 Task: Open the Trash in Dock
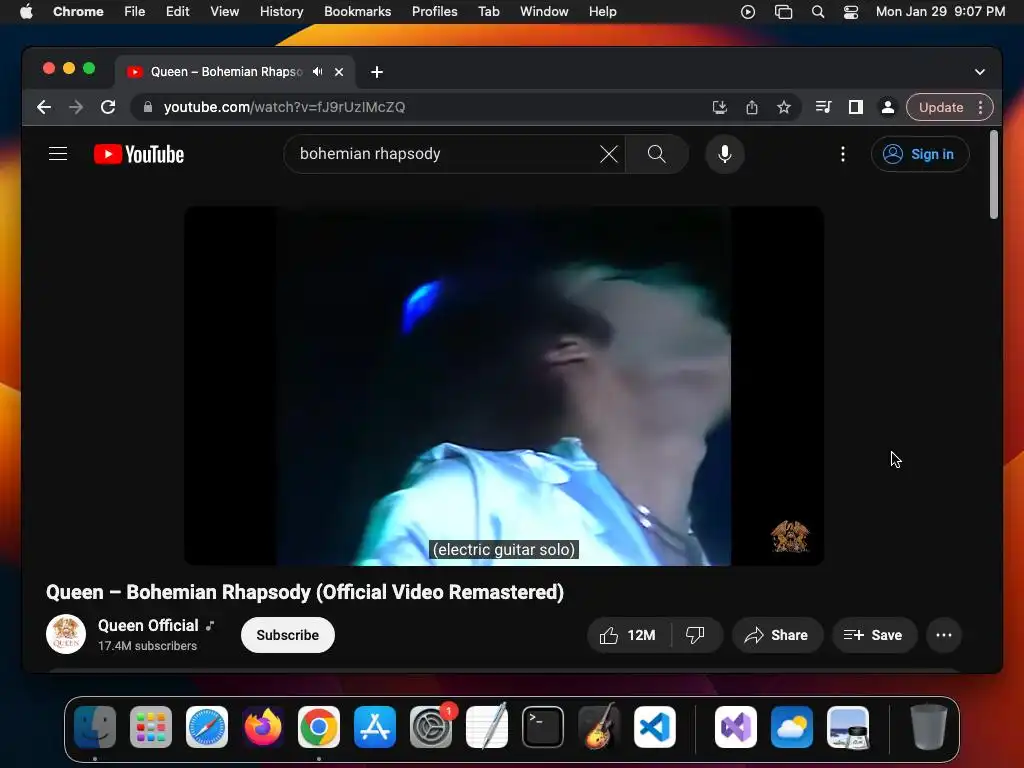click(x=929, y=726)
